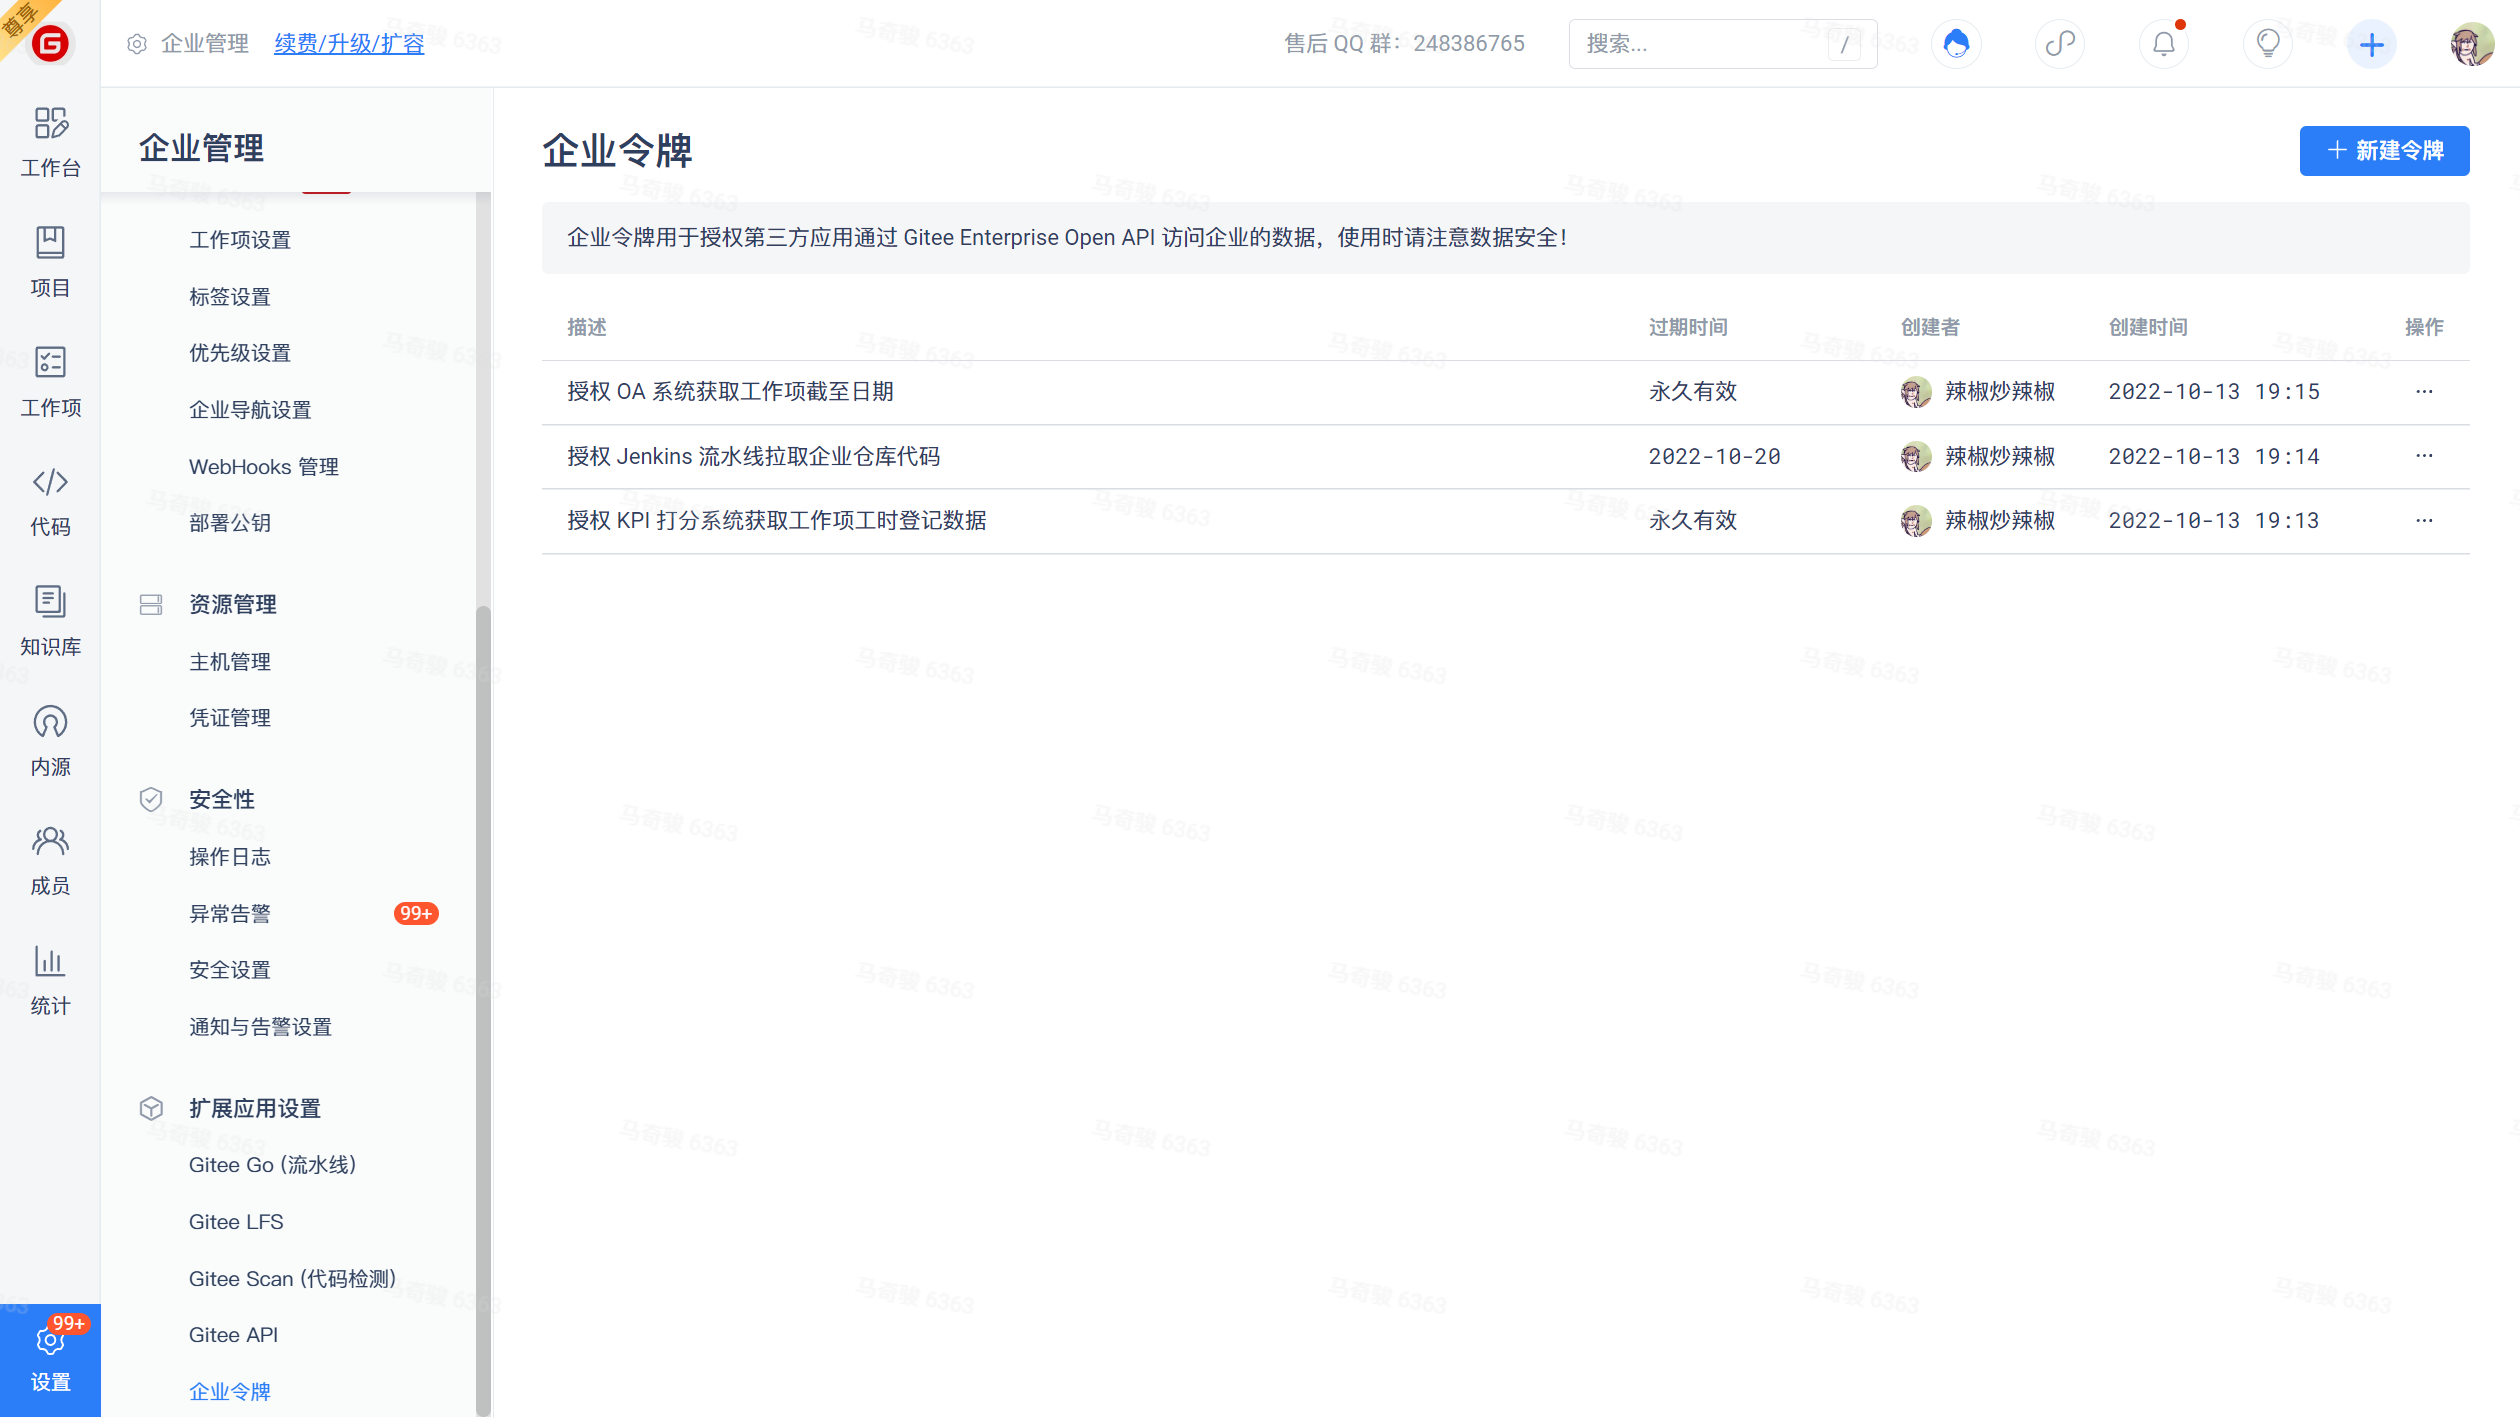Open the 续费/升级/扩容 link
The width and height of the screenshot is (2520, 1418).
click(x=349, y=44)
